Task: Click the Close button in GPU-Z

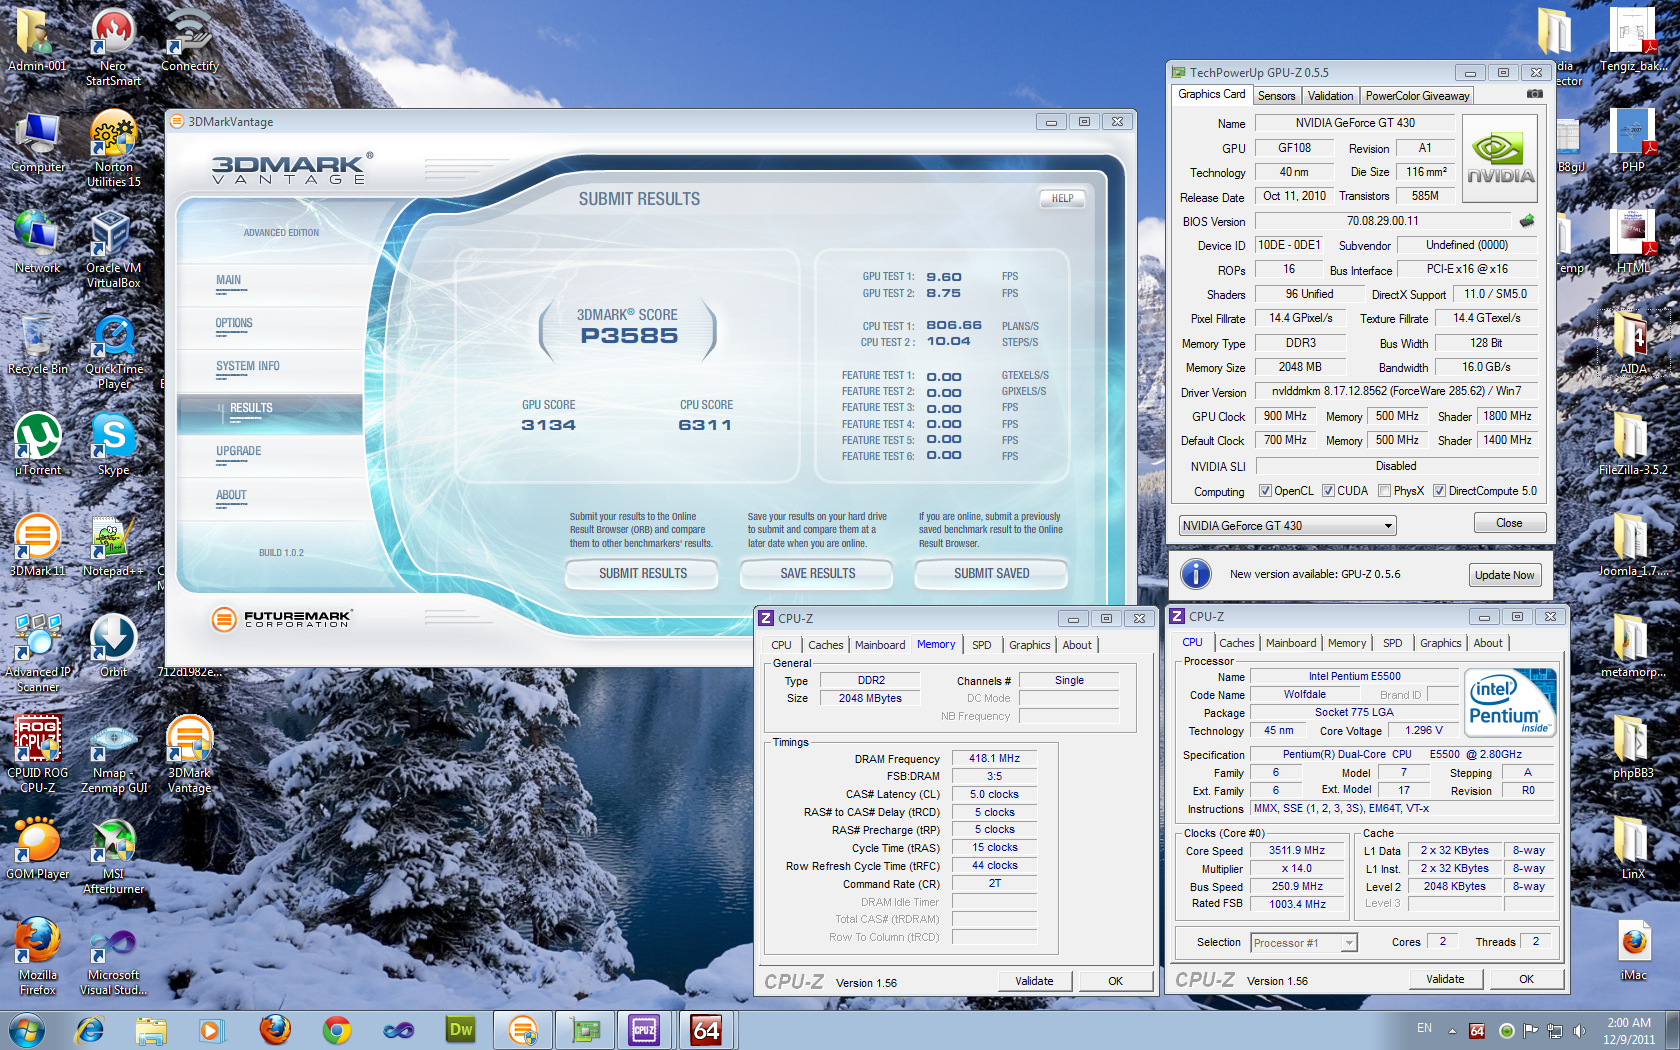Action: click(1509, 523)
